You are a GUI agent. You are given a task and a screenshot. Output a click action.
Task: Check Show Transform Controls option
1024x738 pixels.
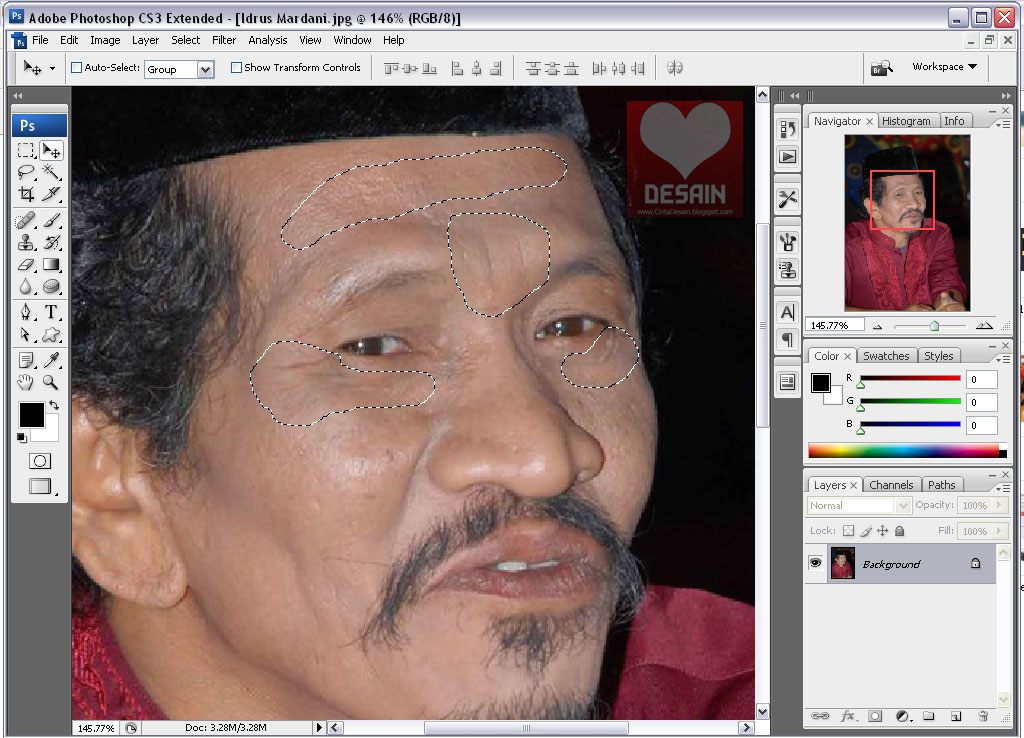tap(237, 68)
